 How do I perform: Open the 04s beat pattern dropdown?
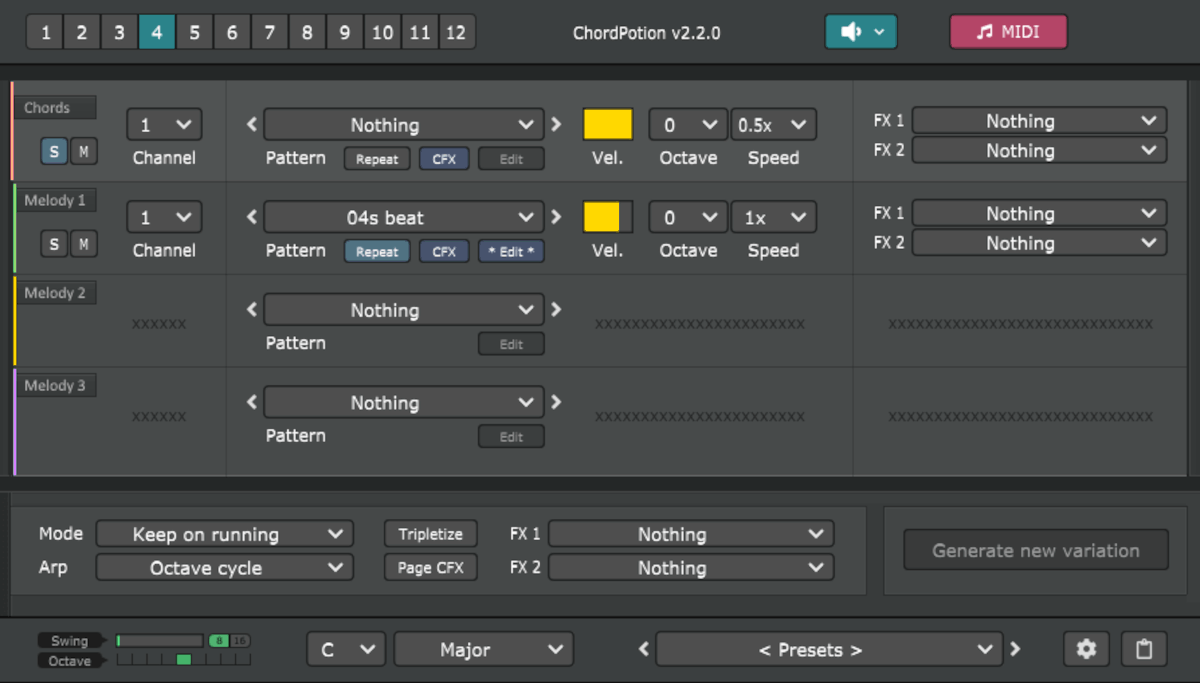[404, 217]
